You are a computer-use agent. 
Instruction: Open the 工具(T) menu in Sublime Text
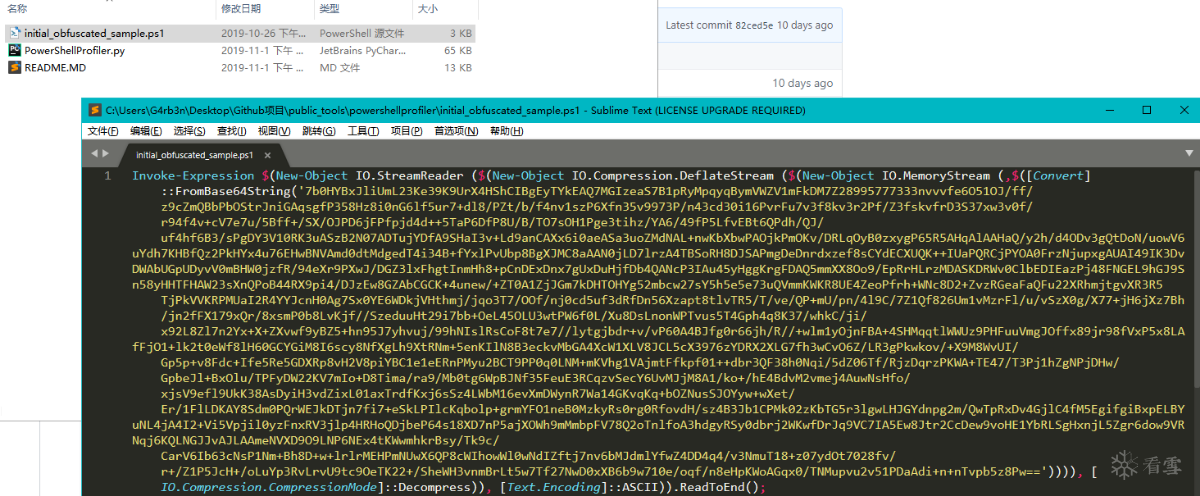coord(363,131)
